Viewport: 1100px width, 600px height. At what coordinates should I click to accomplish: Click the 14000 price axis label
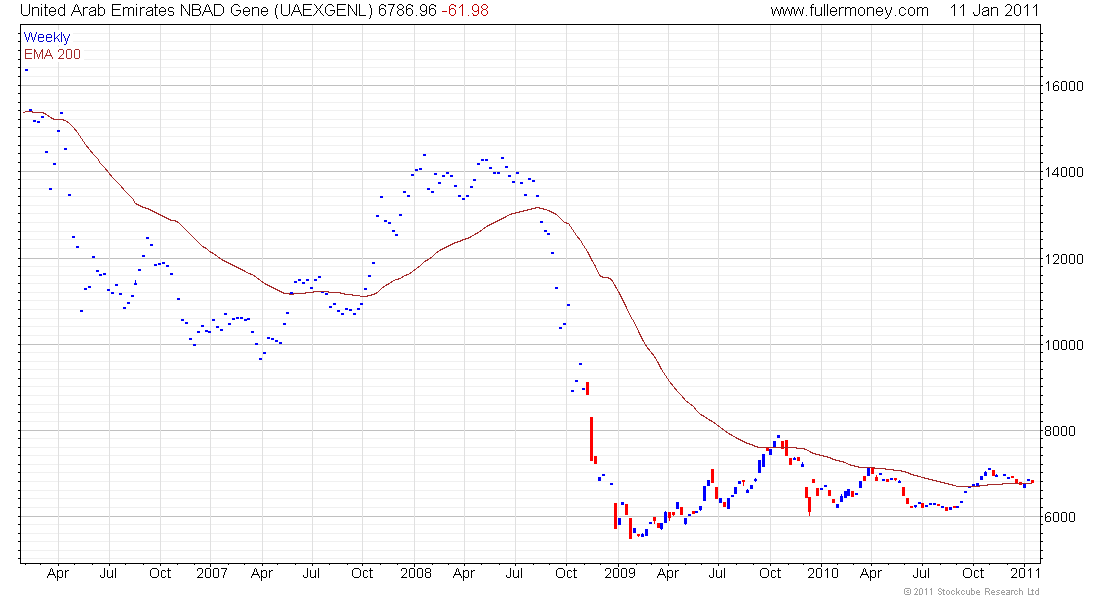[1064, 172]
